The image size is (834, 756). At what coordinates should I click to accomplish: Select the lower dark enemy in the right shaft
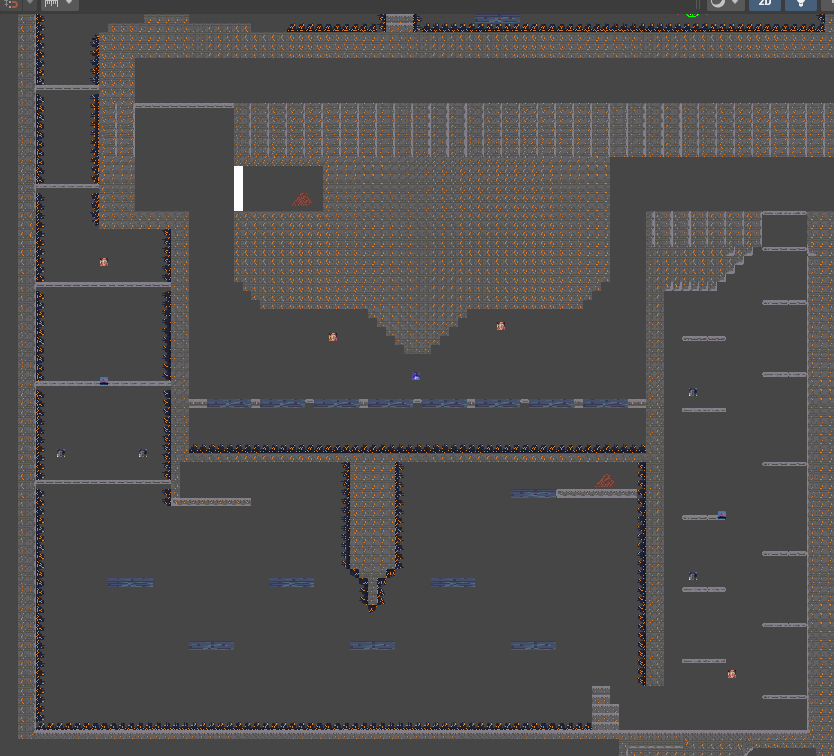[693, 576]
